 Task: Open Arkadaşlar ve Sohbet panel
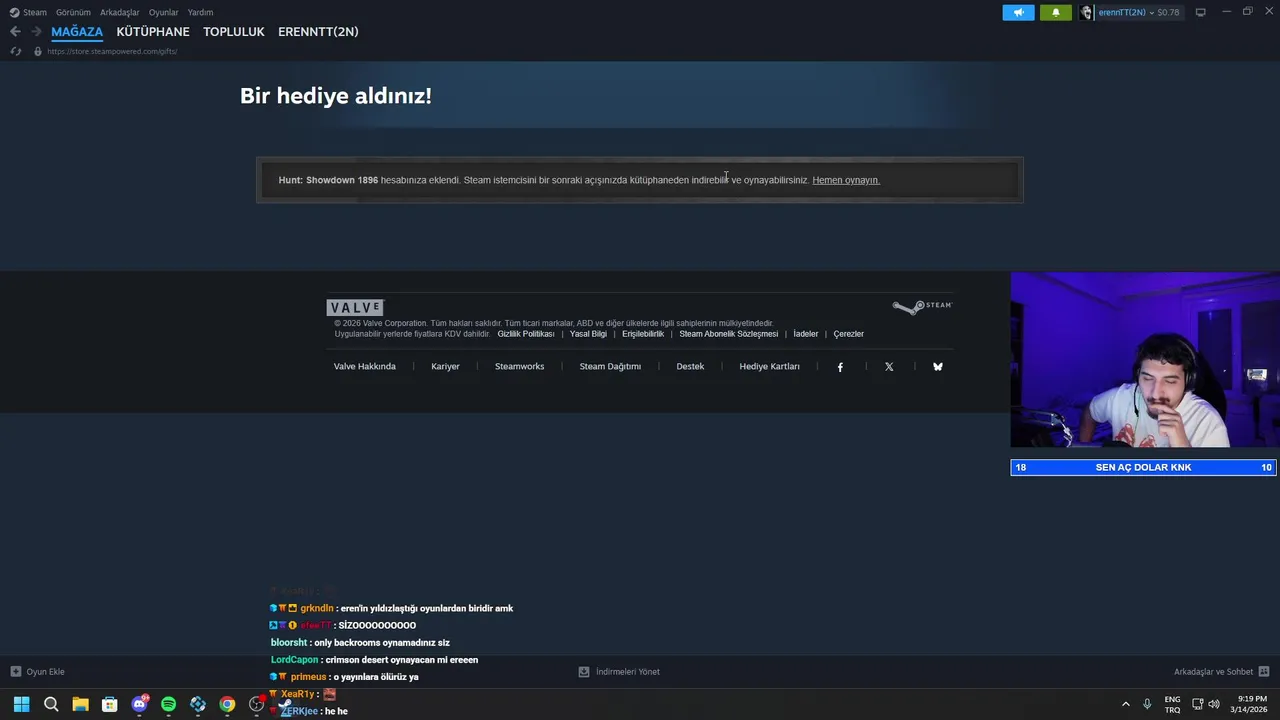tap(1222, 672)
